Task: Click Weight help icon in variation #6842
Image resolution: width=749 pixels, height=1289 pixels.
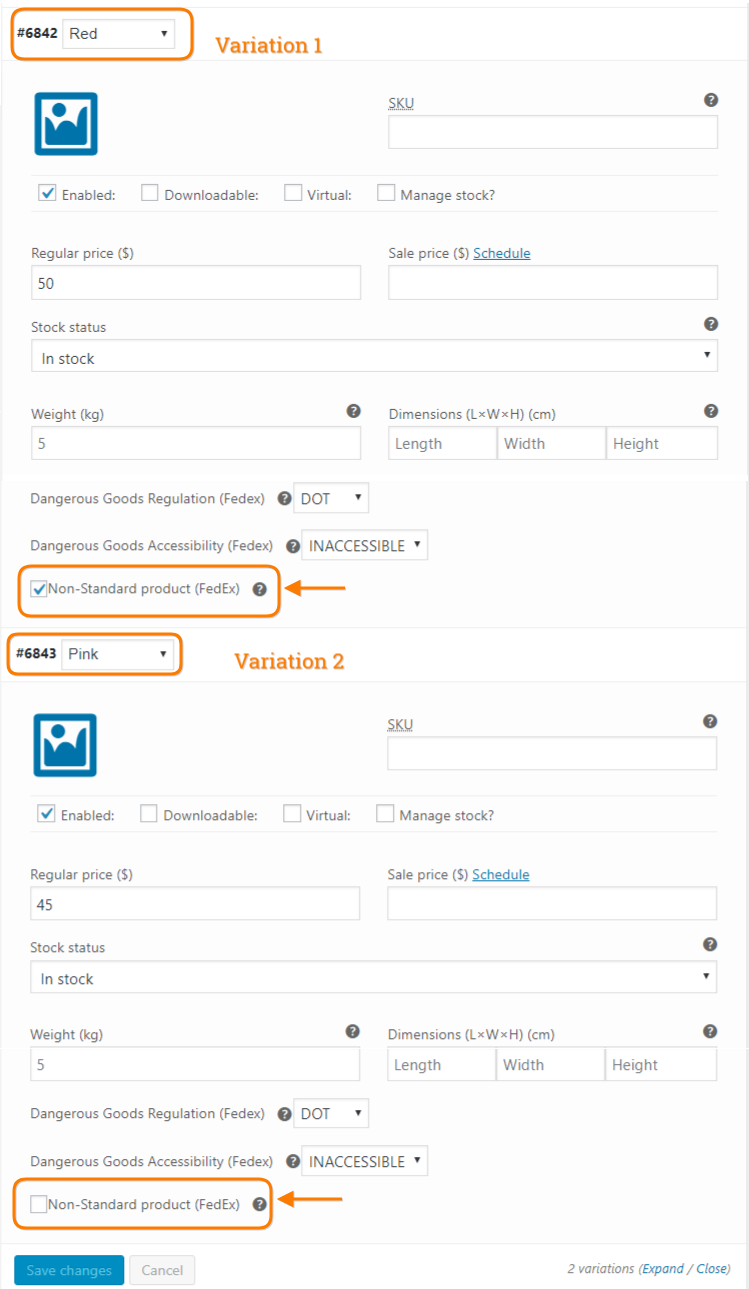Action: (353, 411)
